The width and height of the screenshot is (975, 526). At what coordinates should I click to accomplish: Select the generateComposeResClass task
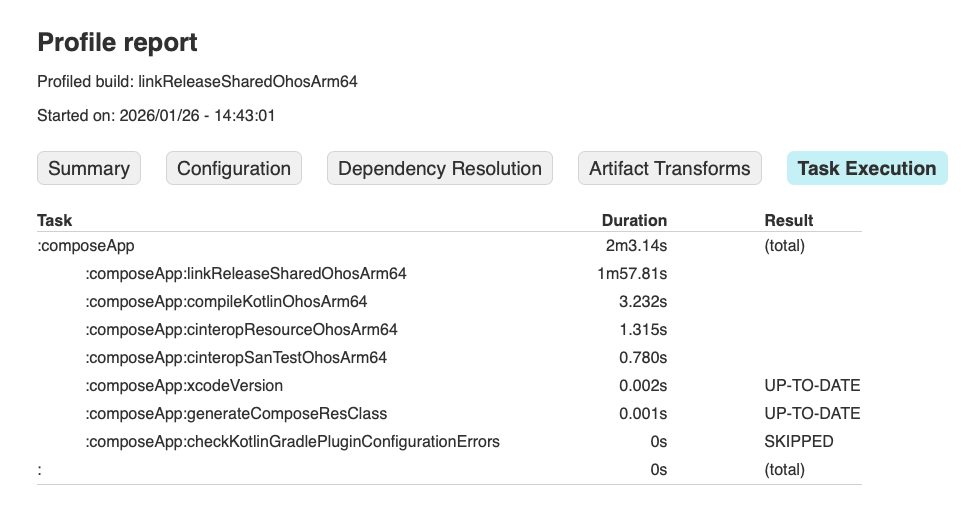(236, 413)
